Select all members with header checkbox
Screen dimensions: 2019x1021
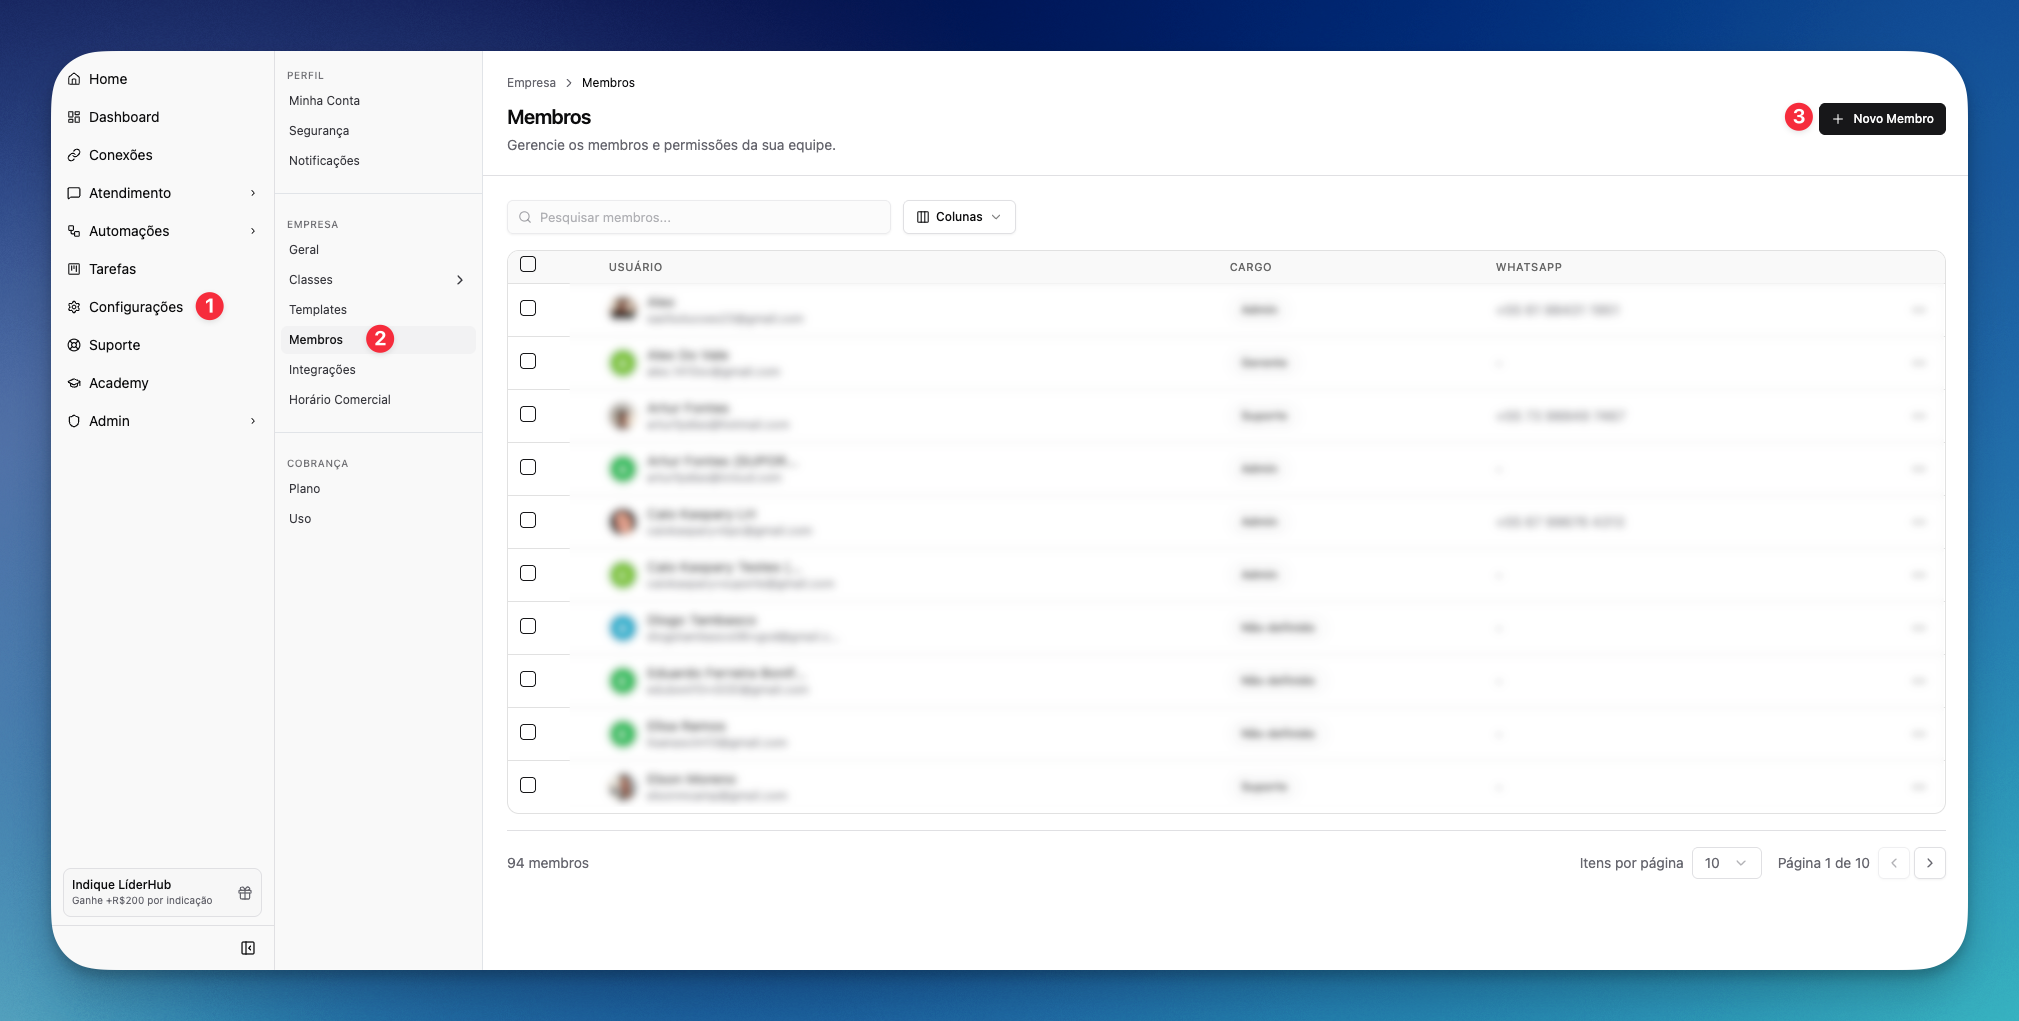[x=528, y=264]
